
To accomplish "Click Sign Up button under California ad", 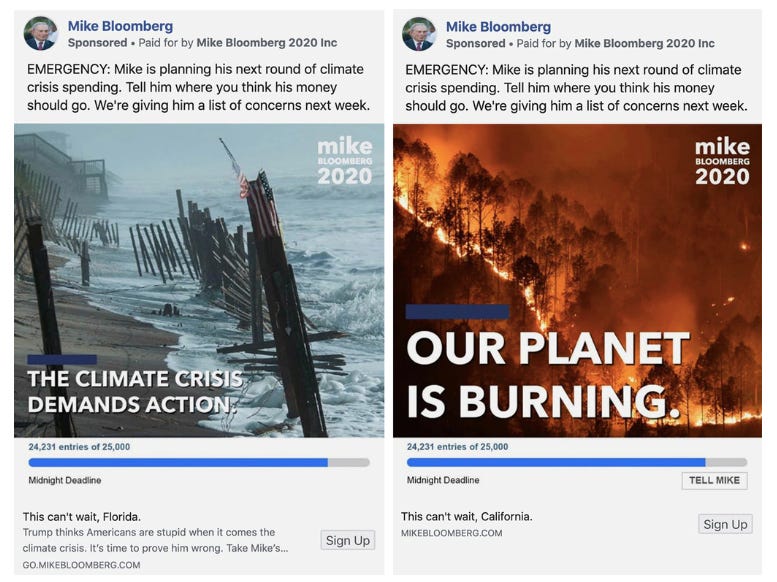I will tap(725, 524).
